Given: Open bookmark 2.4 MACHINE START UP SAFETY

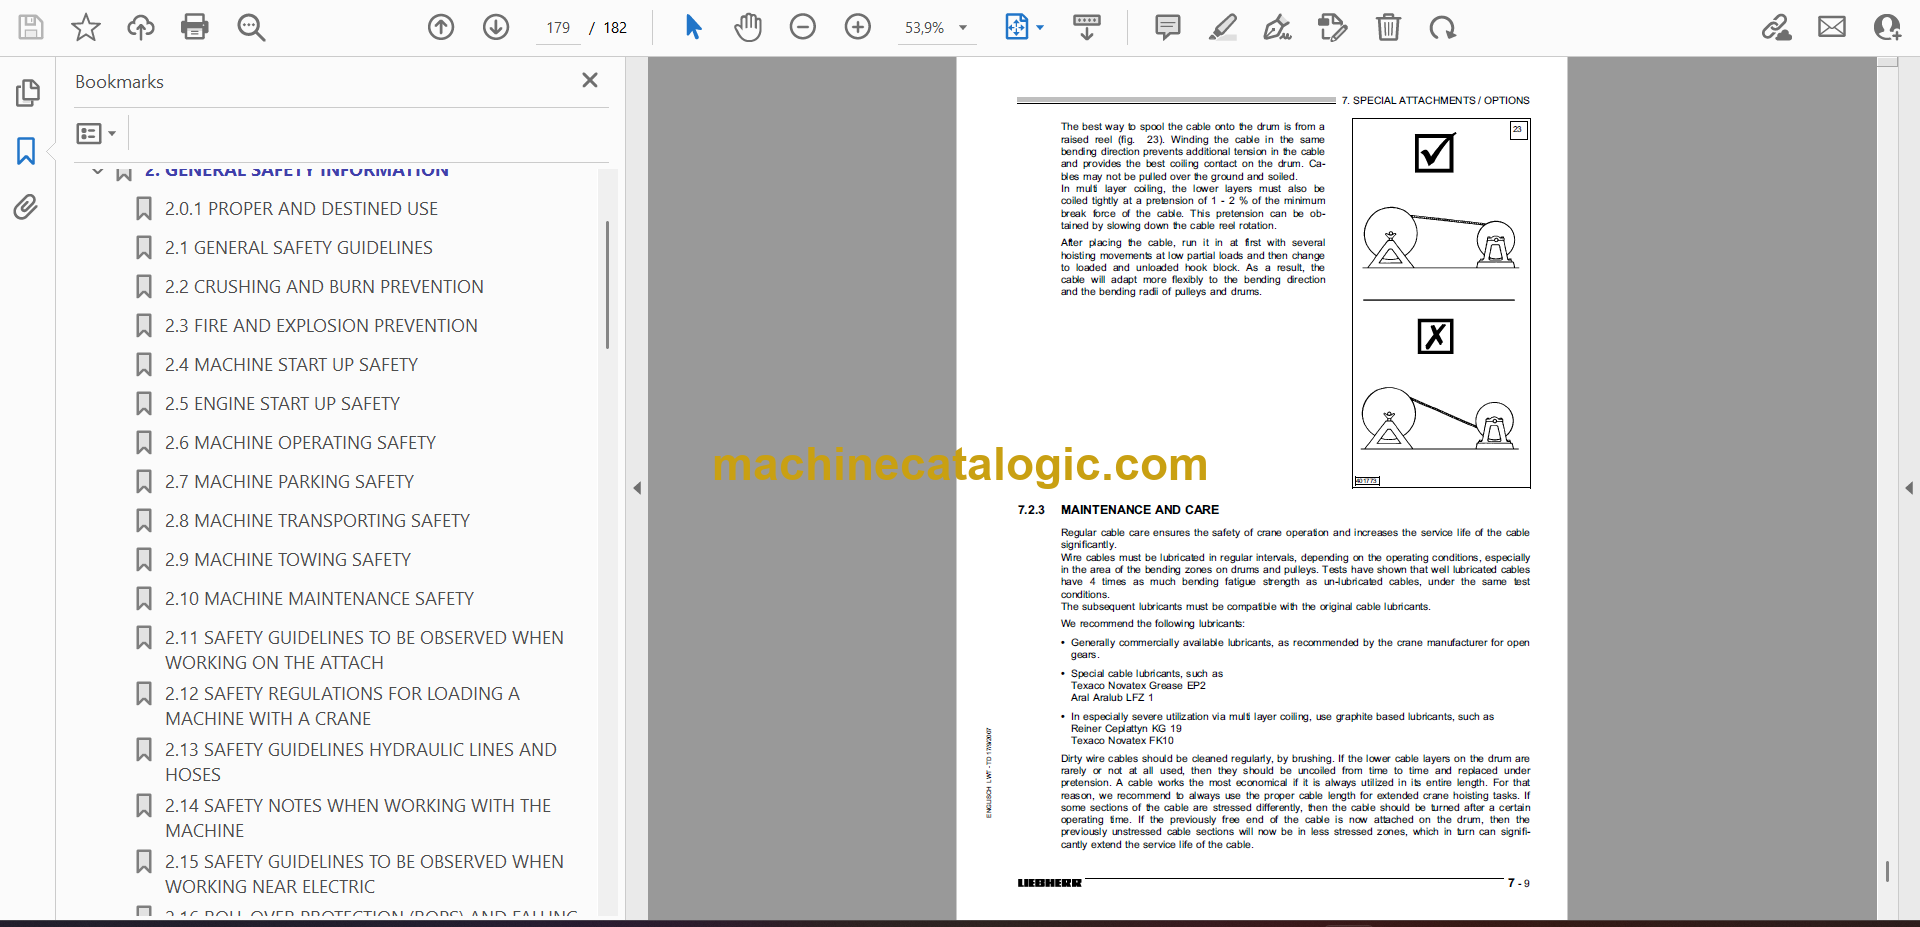Looking at the screenshot, I should coord(291,365).
